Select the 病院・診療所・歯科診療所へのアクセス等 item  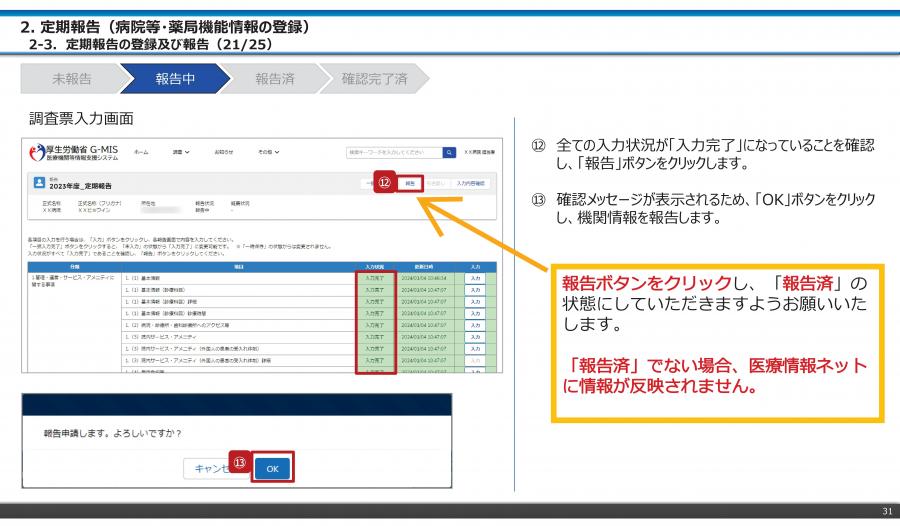point(177,325)
